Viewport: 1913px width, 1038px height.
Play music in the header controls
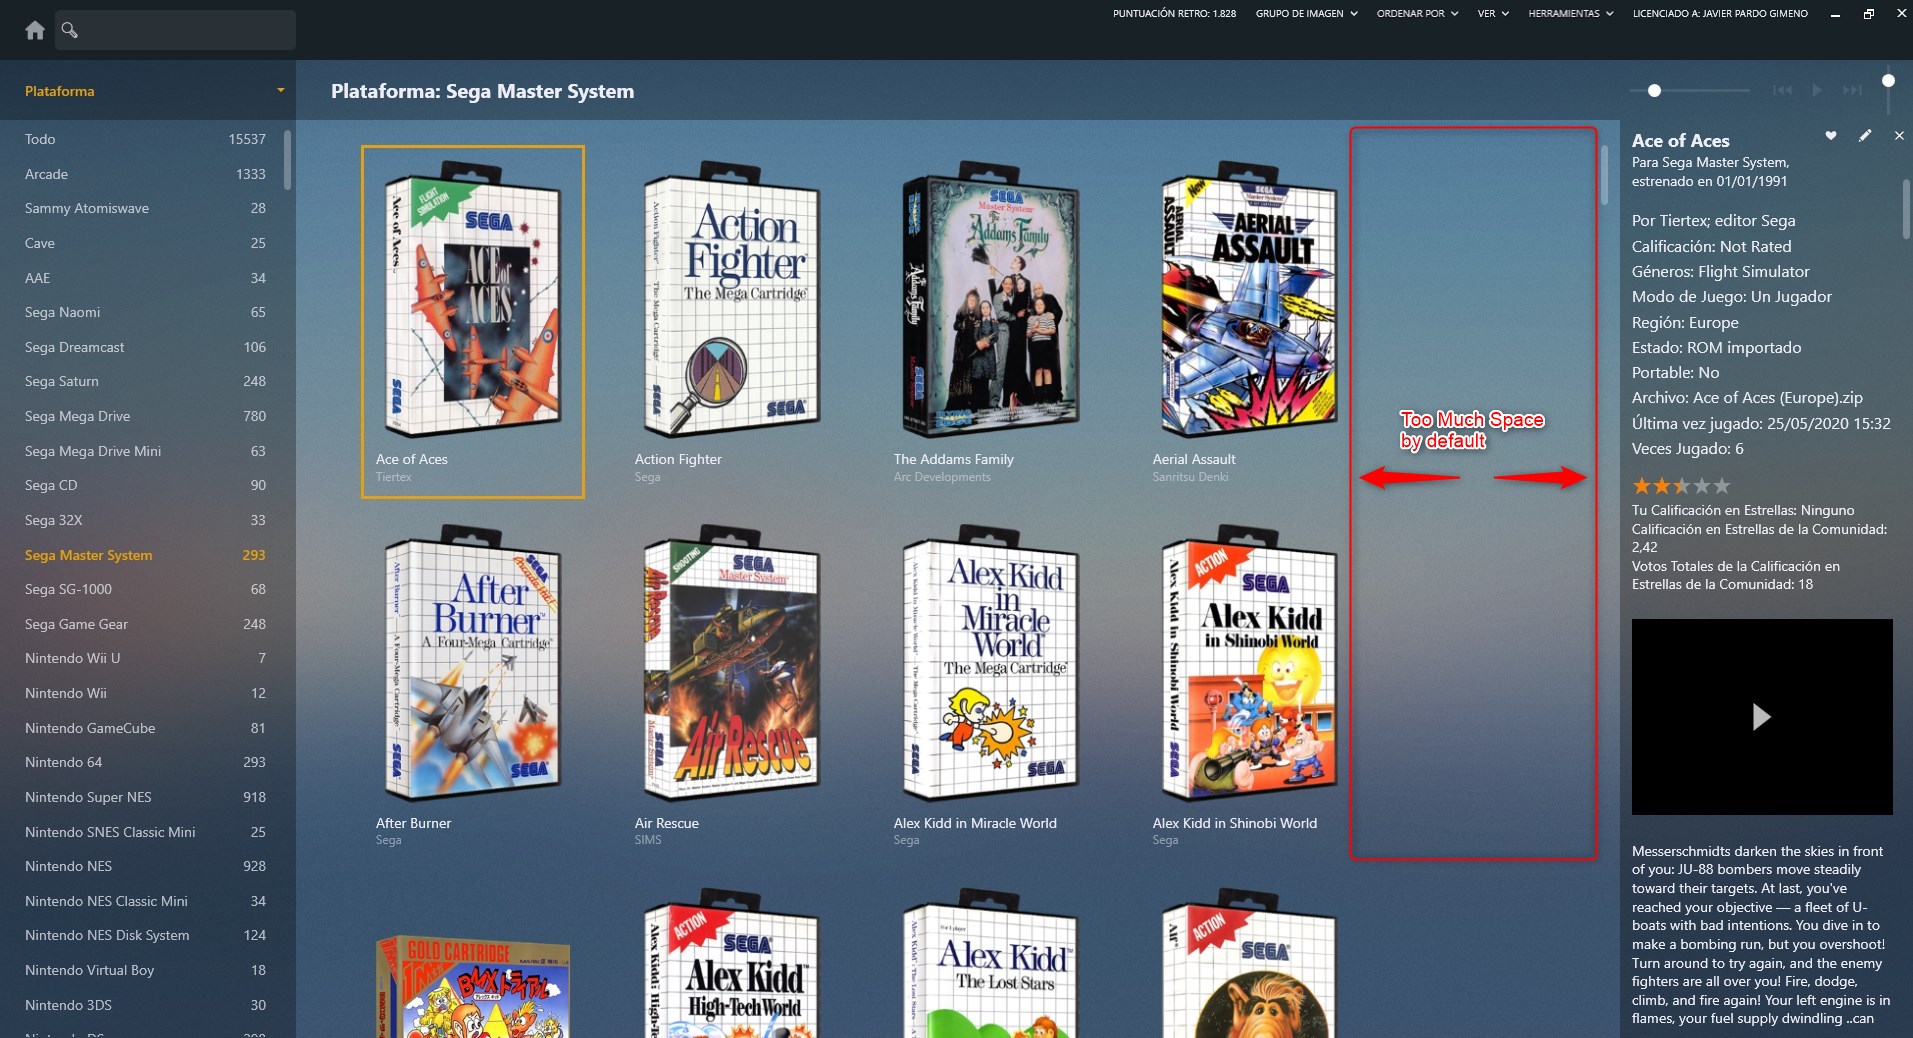(1817, 90)
